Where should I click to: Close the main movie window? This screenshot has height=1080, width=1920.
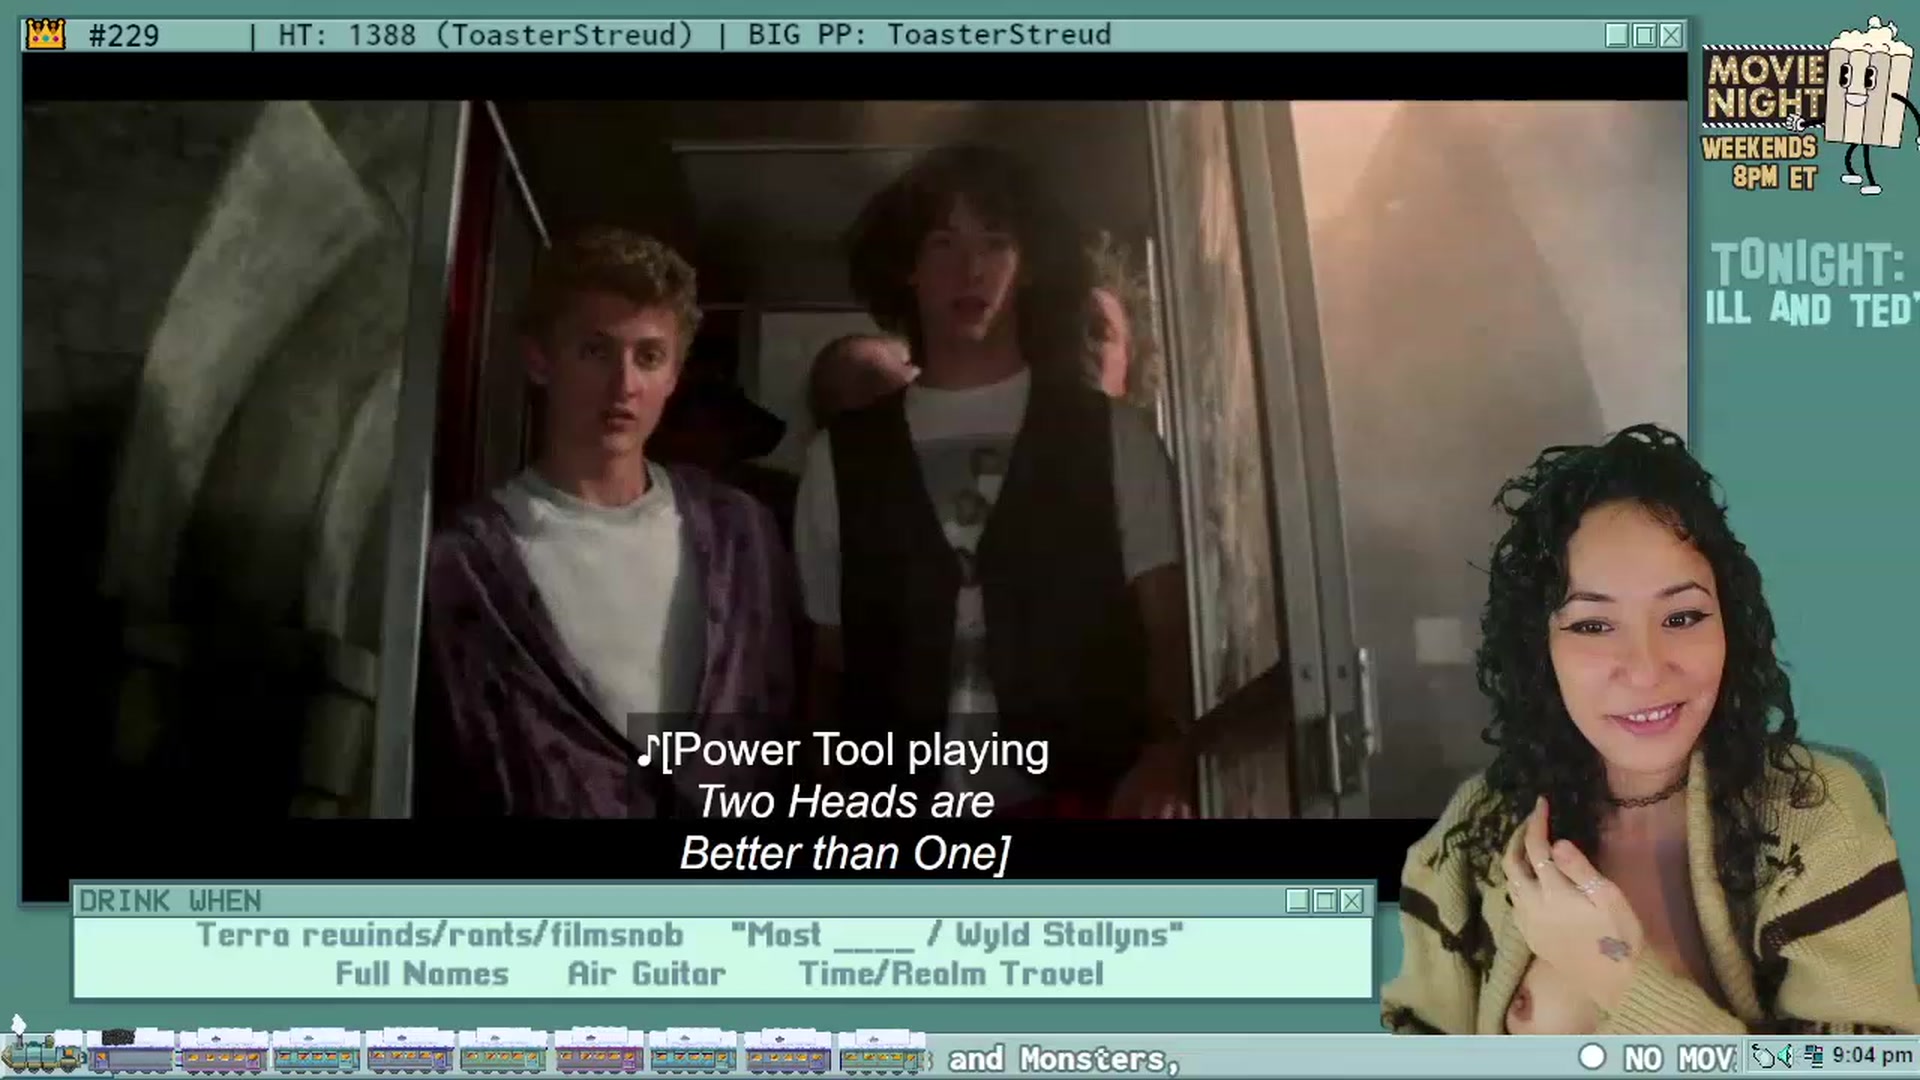click(1671, 36)
